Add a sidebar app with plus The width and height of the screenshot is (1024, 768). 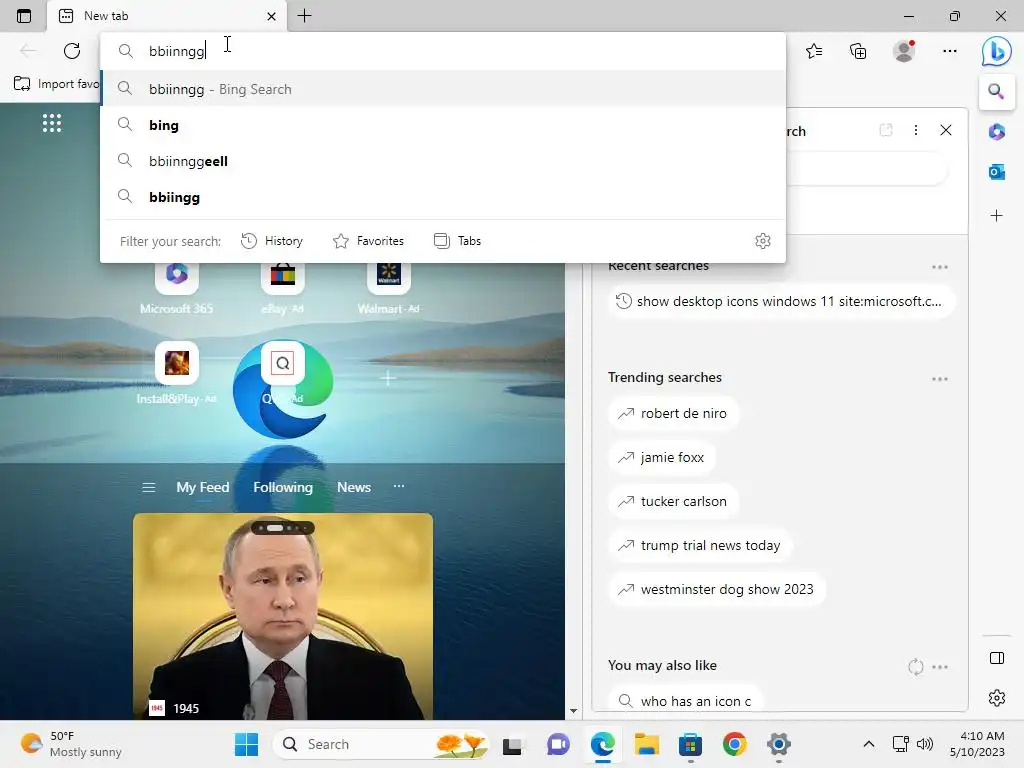(x=997, y=216)
